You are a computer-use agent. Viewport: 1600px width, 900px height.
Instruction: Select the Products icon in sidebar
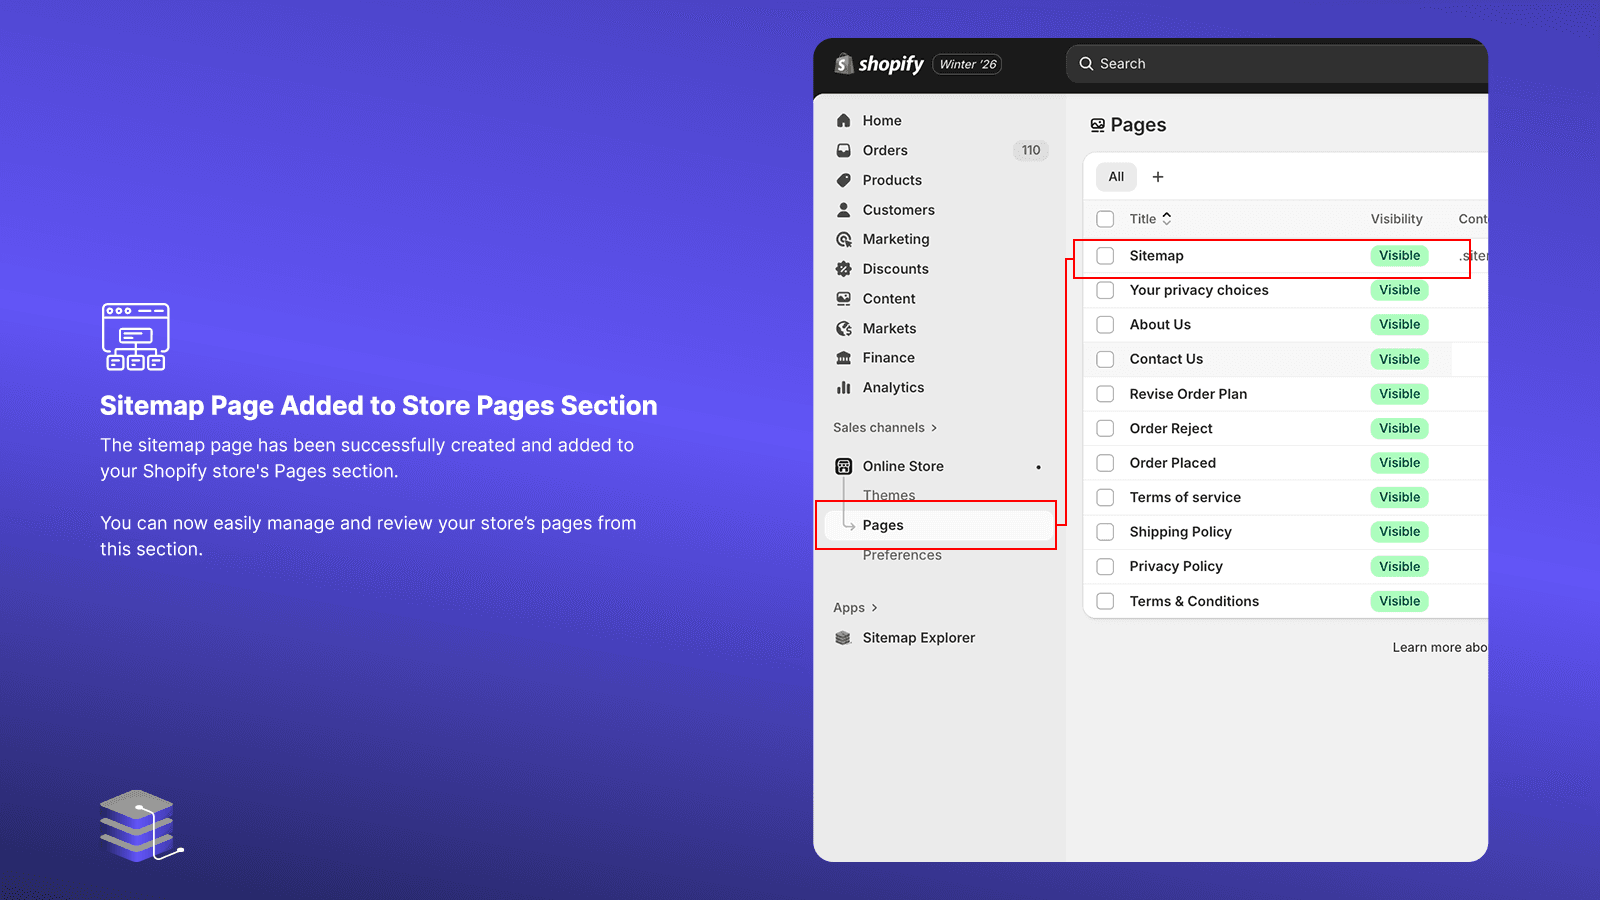(x=845, y=180)
